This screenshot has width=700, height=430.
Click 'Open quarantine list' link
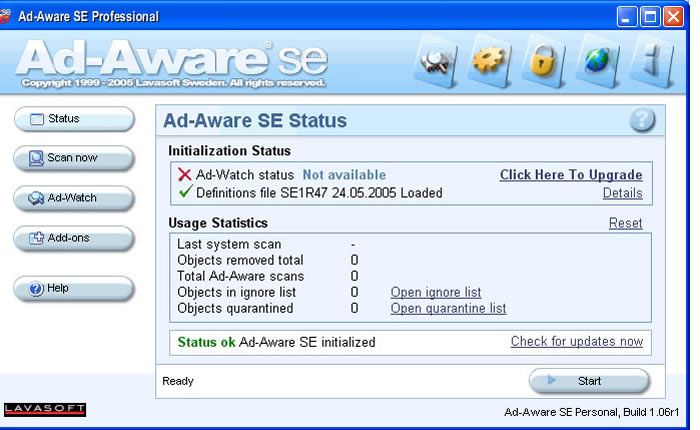[448, 308]
